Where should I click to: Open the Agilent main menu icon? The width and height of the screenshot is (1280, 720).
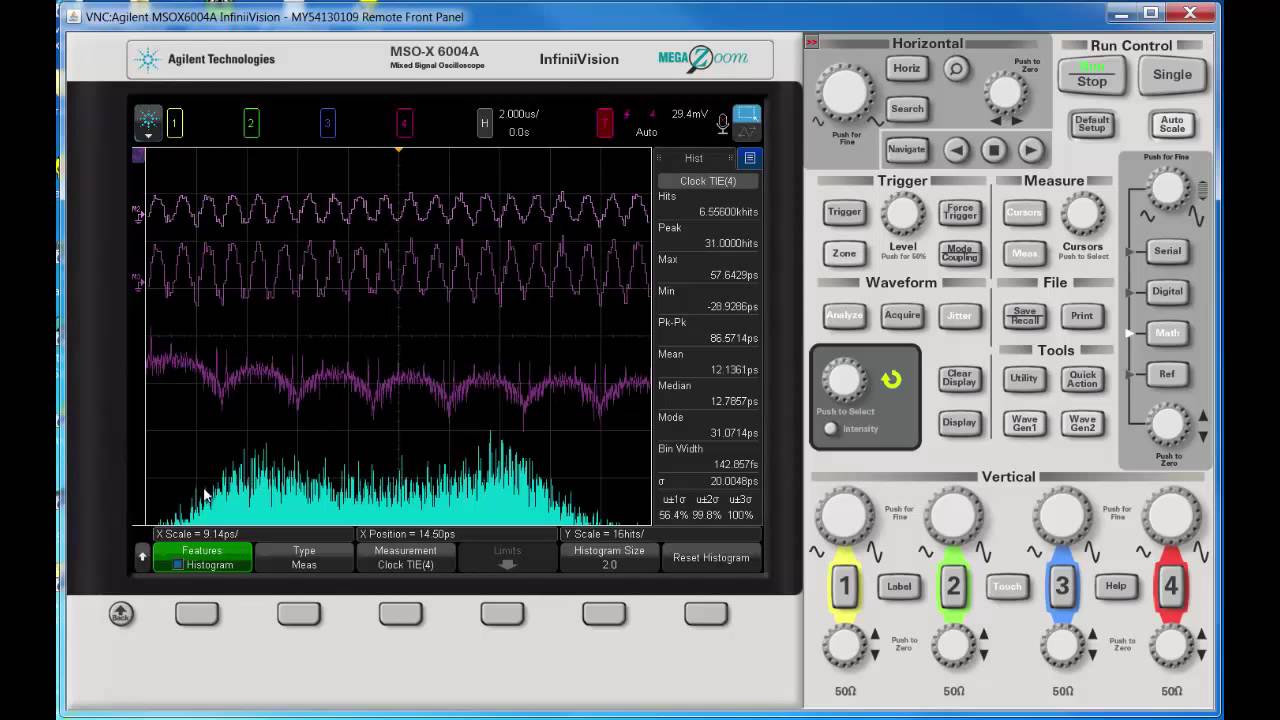coord(148,123)
